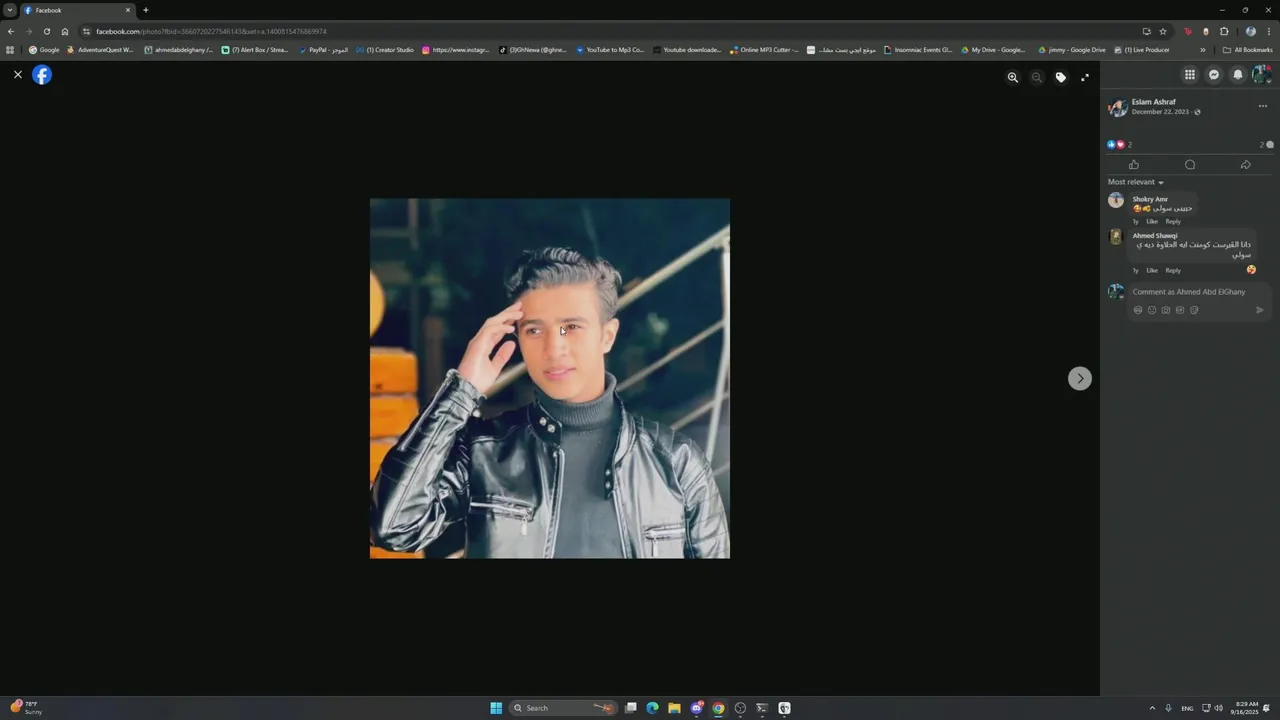Go back in browser history

tap(11, 31)
